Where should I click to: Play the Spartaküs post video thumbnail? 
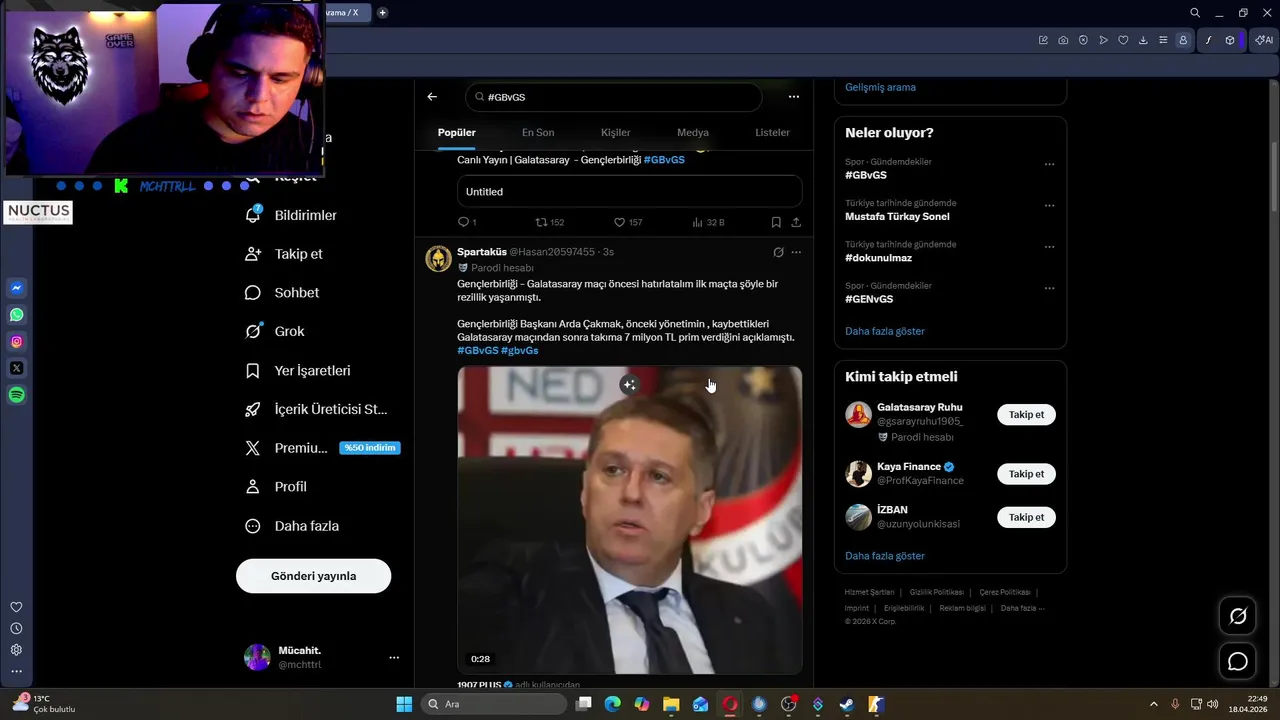pos(630,520)
